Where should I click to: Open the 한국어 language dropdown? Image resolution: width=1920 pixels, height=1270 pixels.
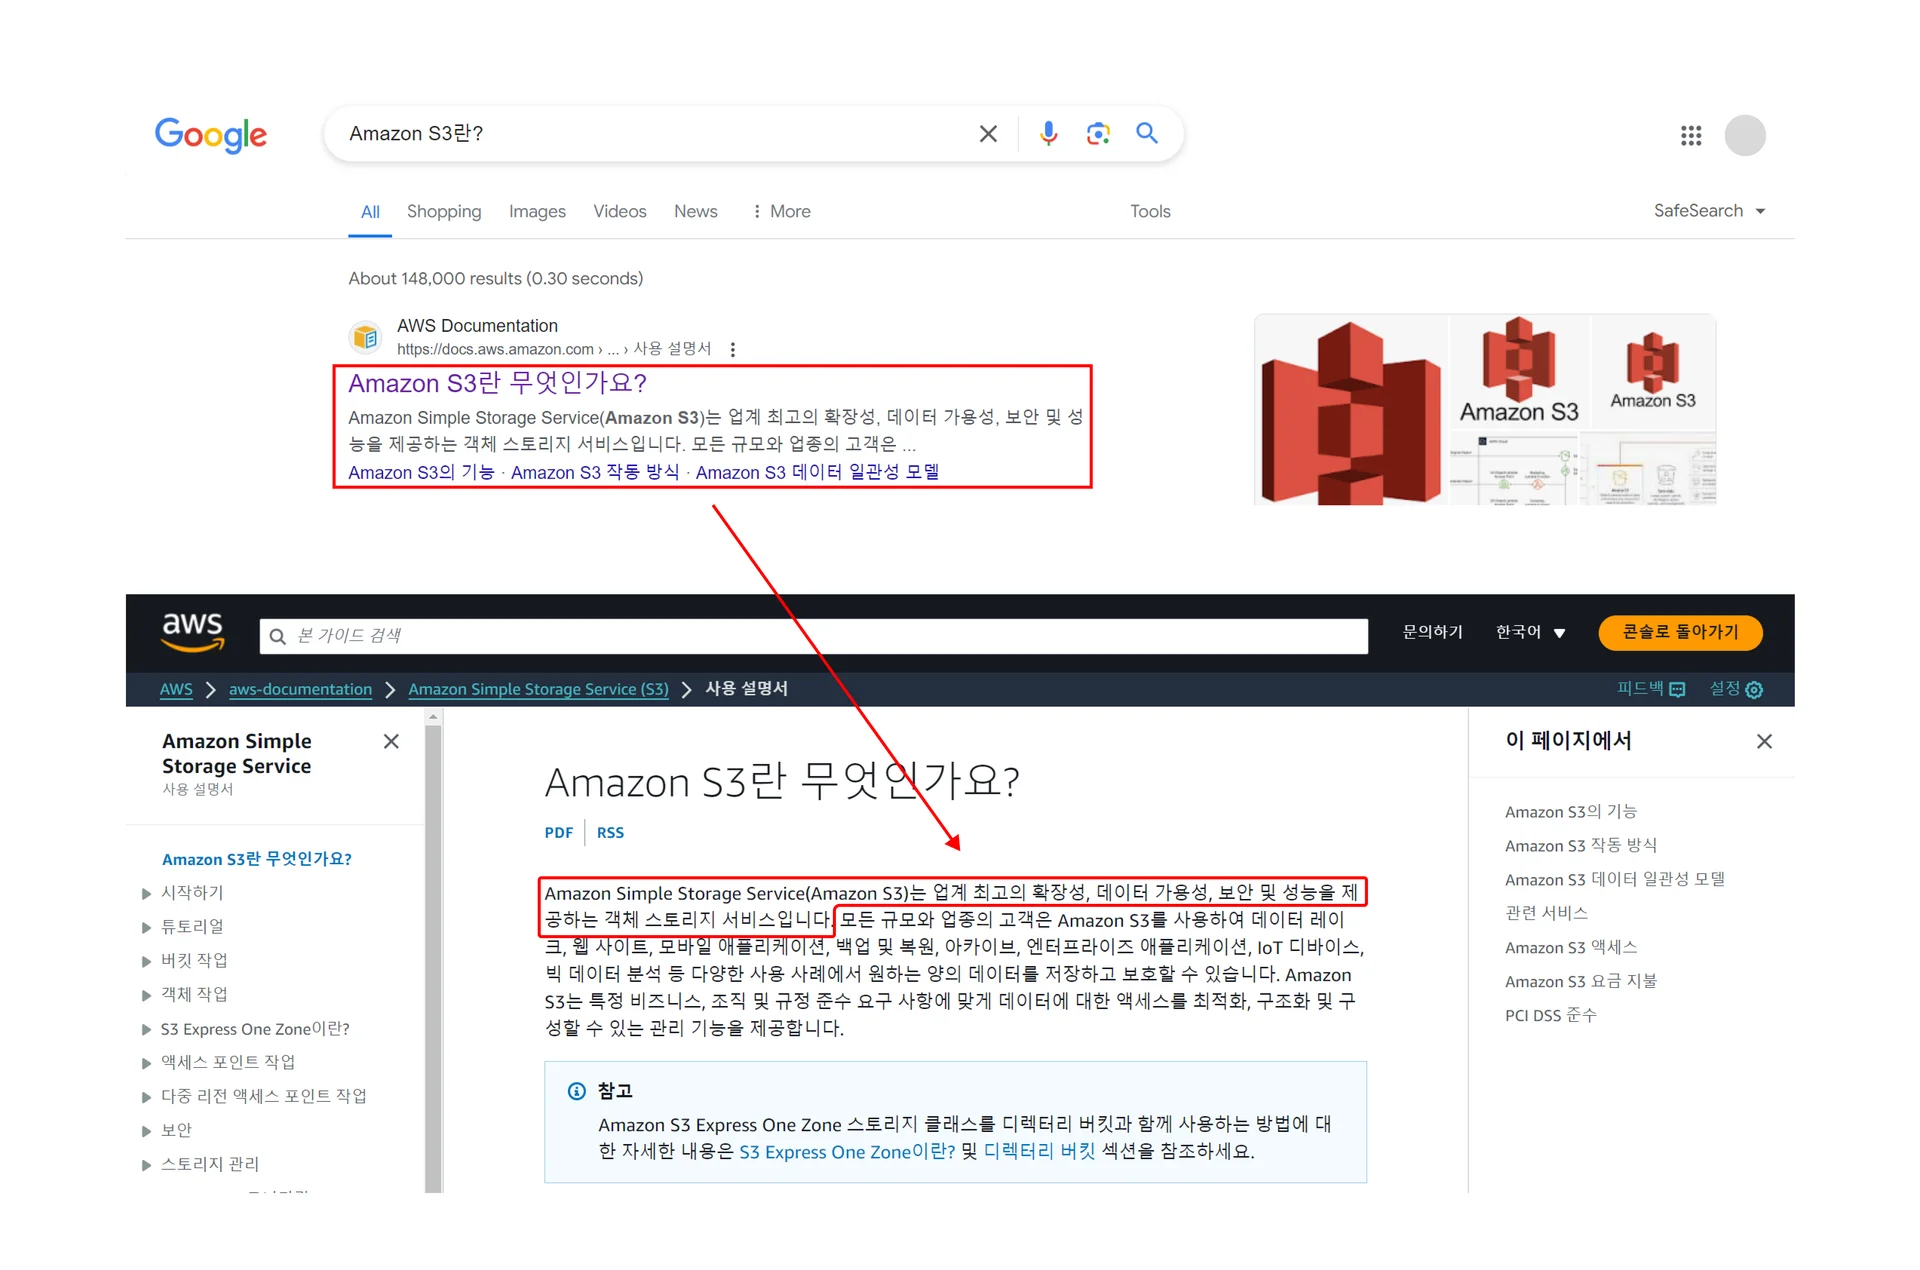[1530, 632]
